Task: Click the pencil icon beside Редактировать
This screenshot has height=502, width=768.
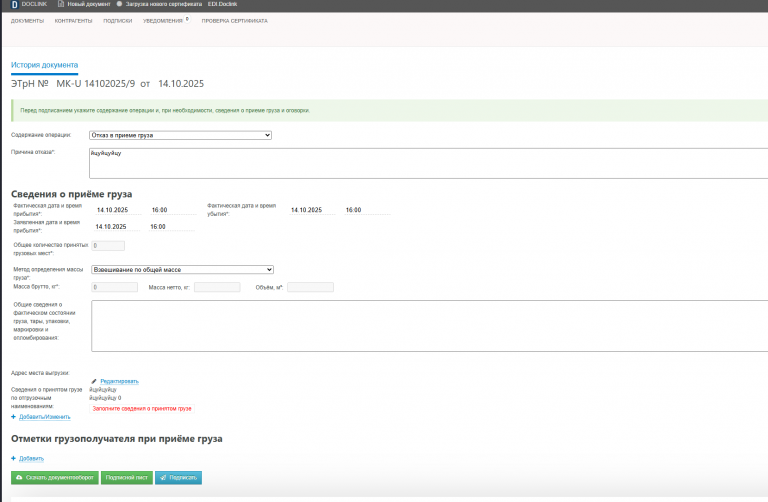Action: pyautogui.click(x=94, y=381)
